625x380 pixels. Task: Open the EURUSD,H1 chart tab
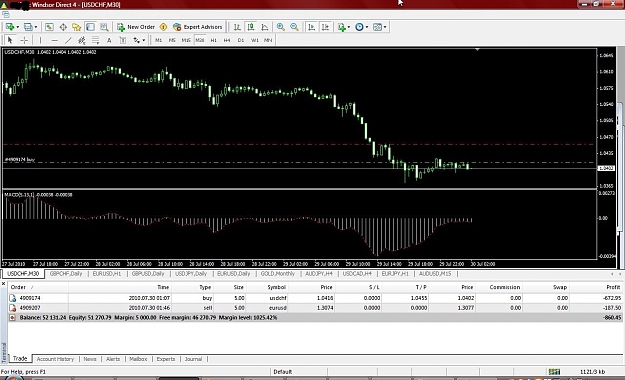coord(106,274)
